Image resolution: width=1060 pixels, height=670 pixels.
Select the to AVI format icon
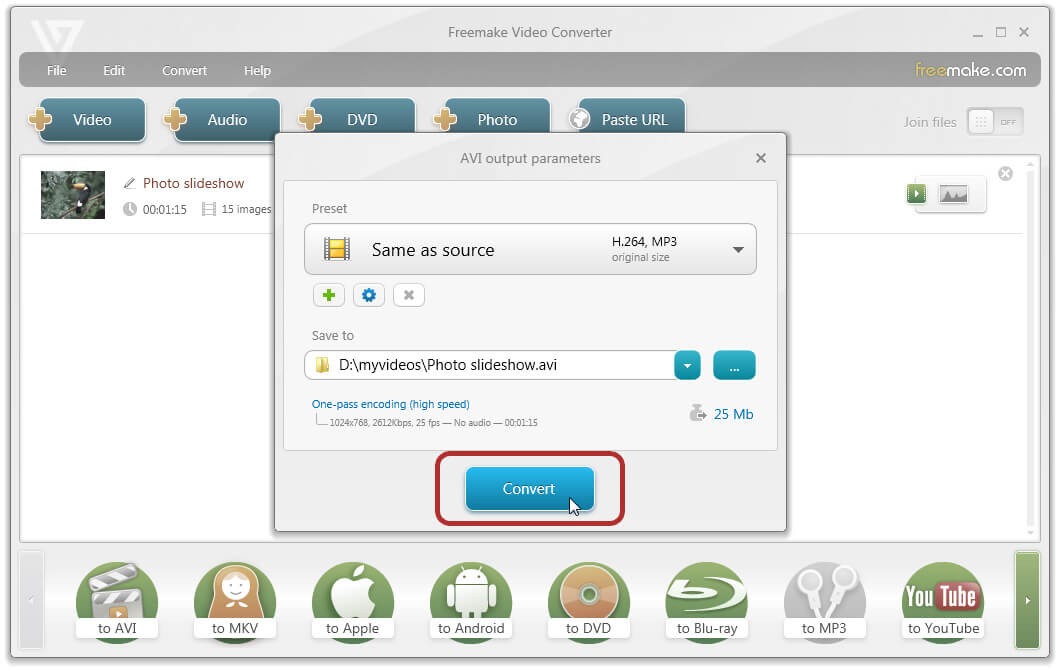(118, 601)
